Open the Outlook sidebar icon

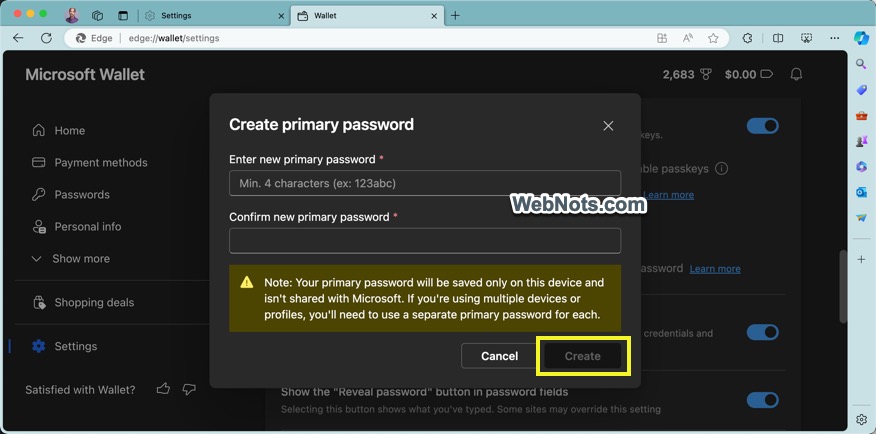(861, 192)
